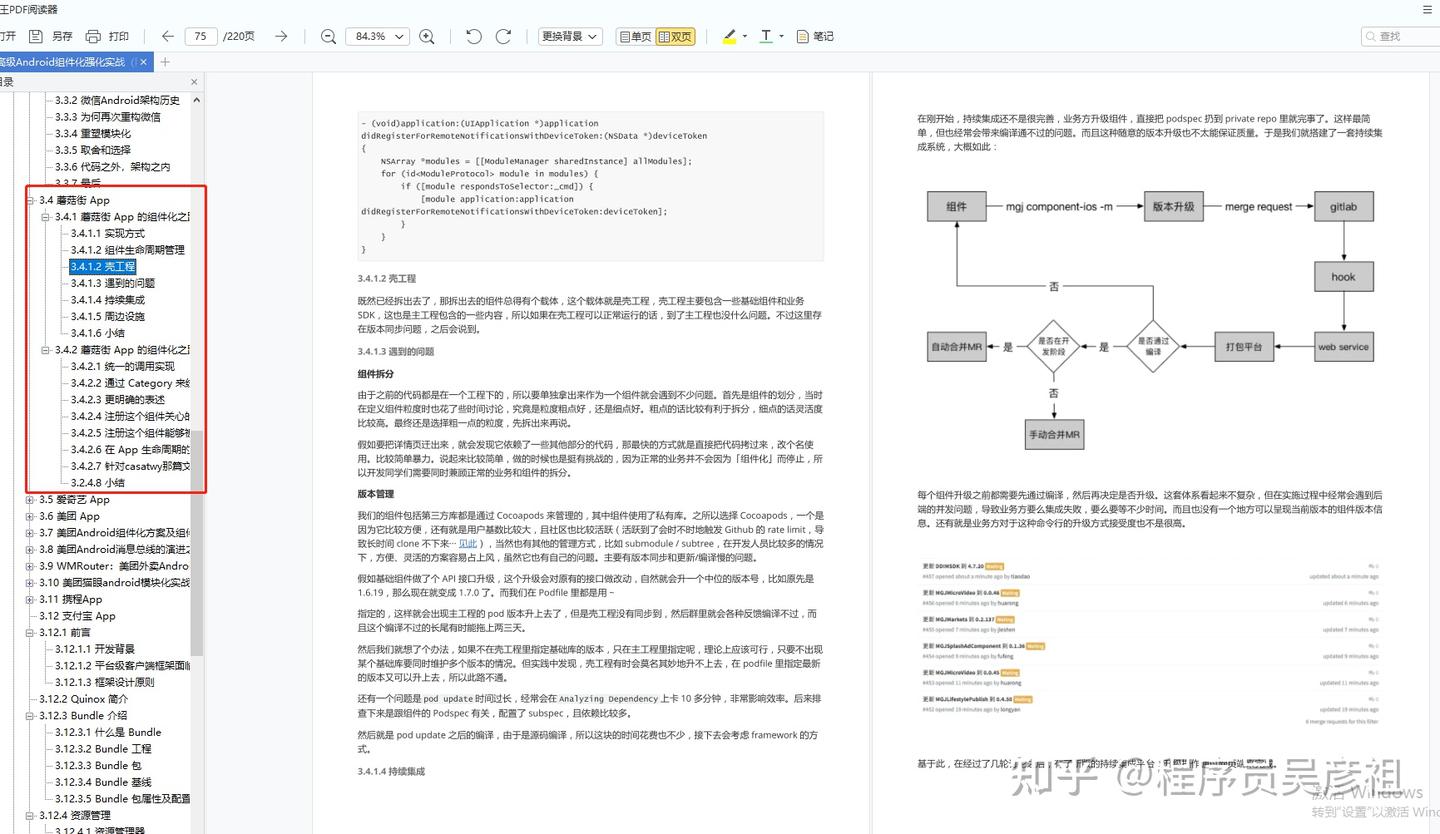1440x834 pixels.
Task: Select the yellow highlighter annotation tool
Action: (729, 36)
